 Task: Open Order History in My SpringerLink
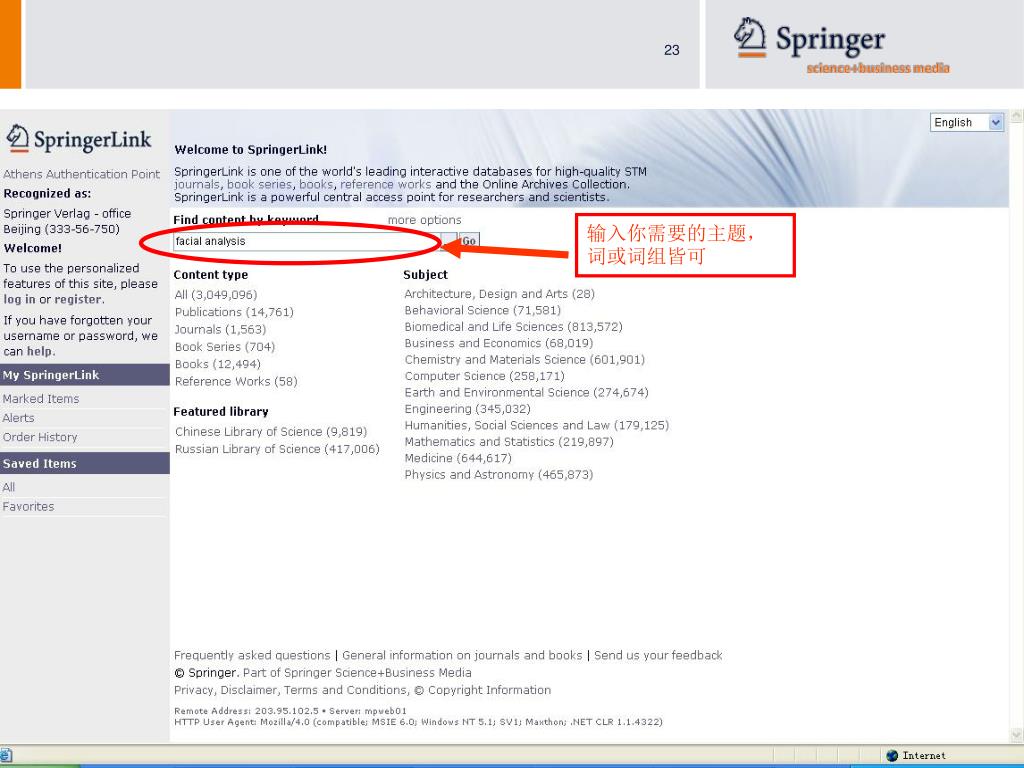(x=40, y=438)
